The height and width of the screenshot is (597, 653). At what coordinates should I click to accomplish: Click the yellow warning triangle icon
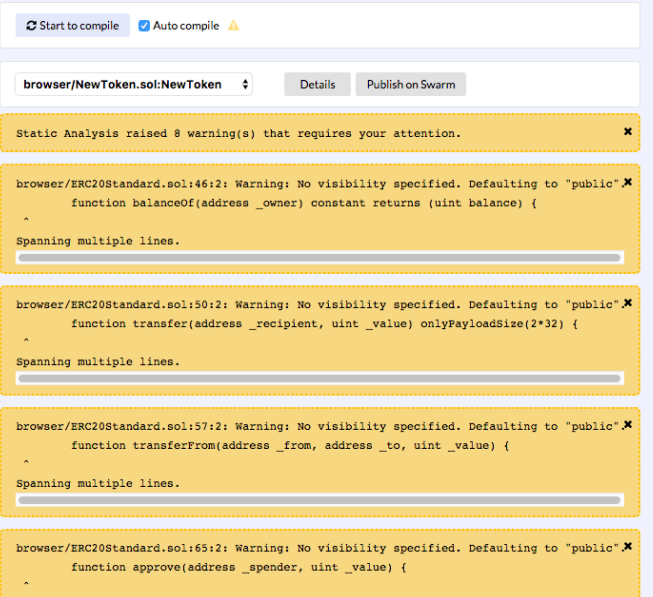(x=234, y=26)
